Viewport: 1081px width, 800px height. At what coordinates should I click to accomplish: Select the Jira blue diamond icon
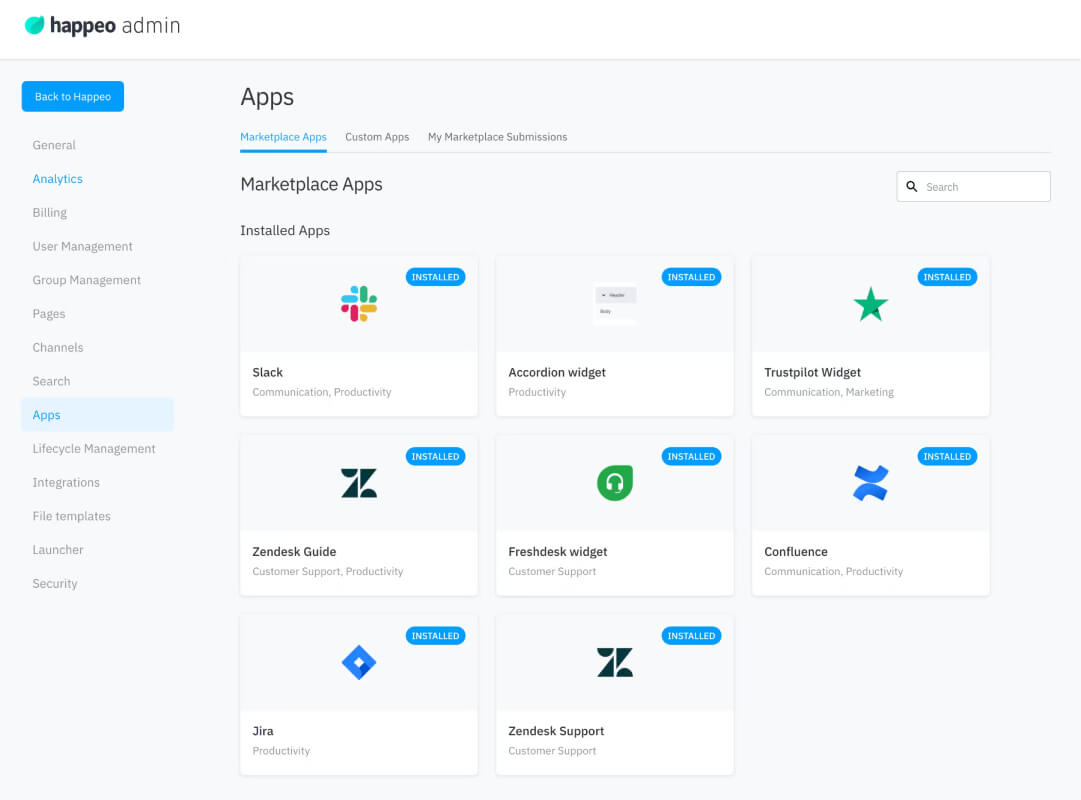coord(358,662)
